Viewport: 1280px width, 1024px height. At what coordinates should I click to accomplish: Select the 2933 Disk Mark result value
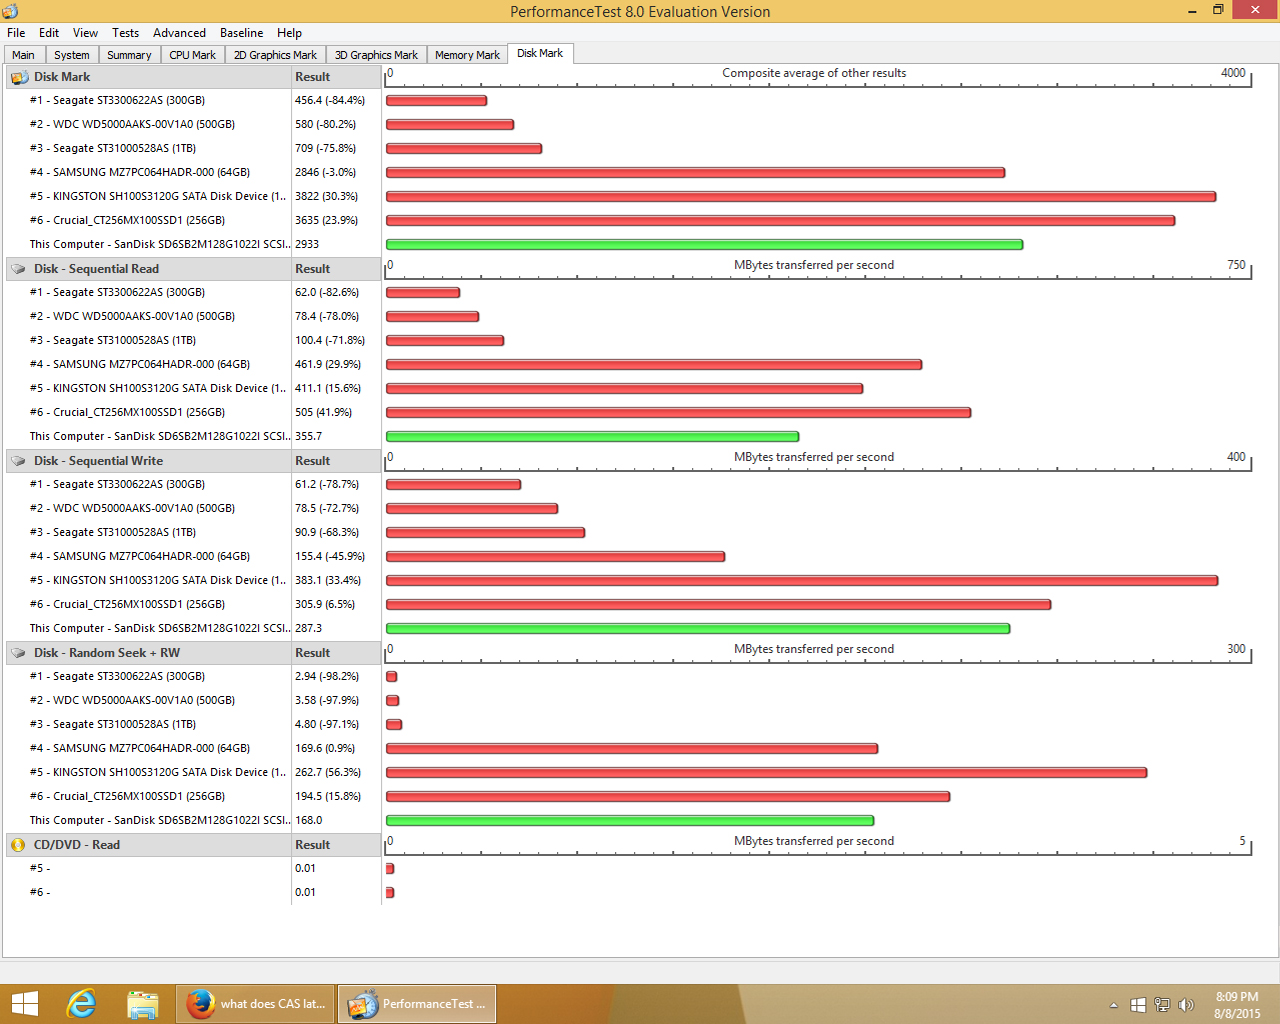pyautogui.click(x=307, y=244)
